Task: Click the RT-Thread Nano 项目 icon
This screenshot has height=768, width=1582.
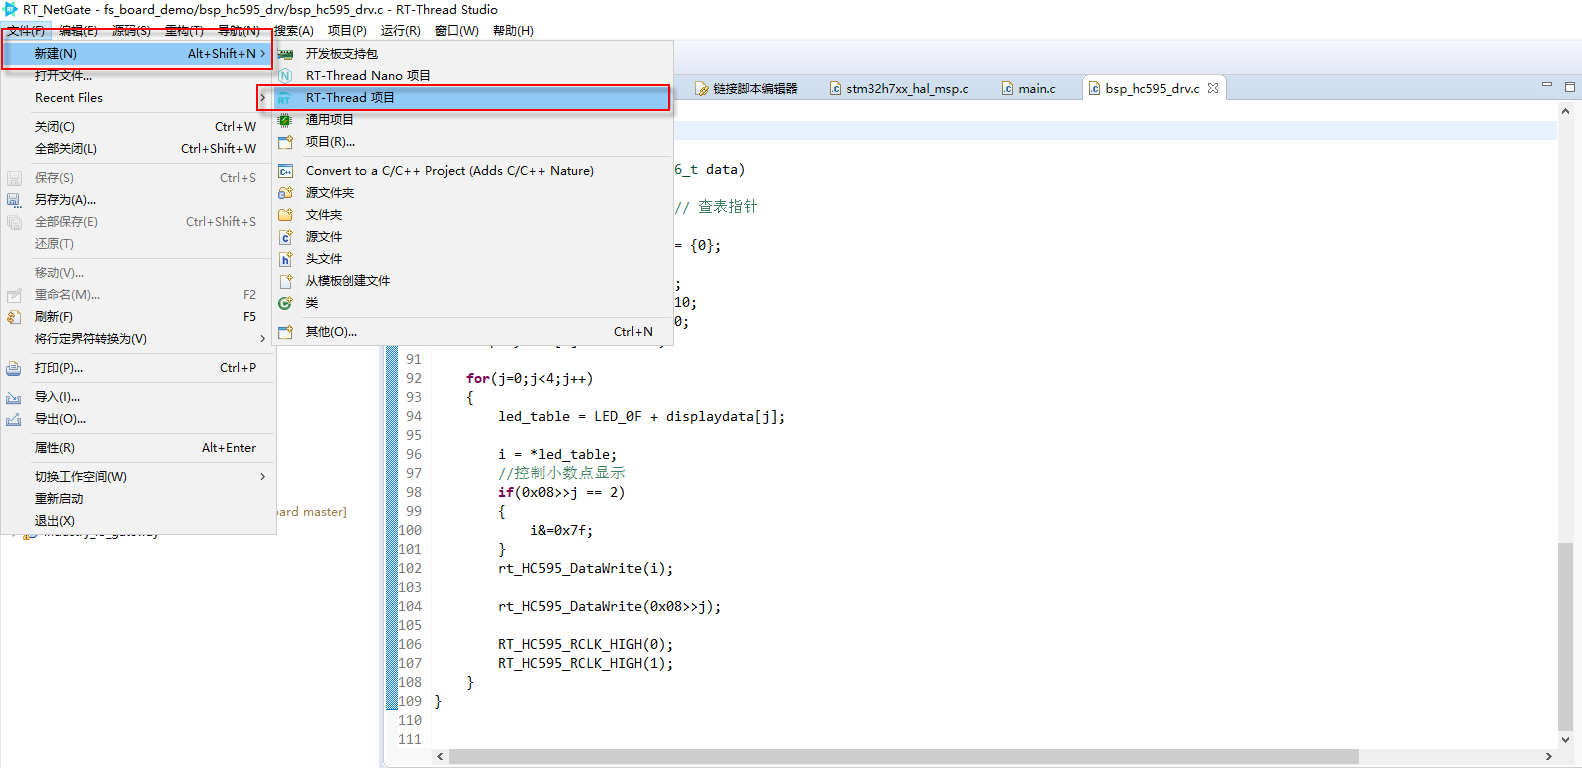Action: [285, 76]
